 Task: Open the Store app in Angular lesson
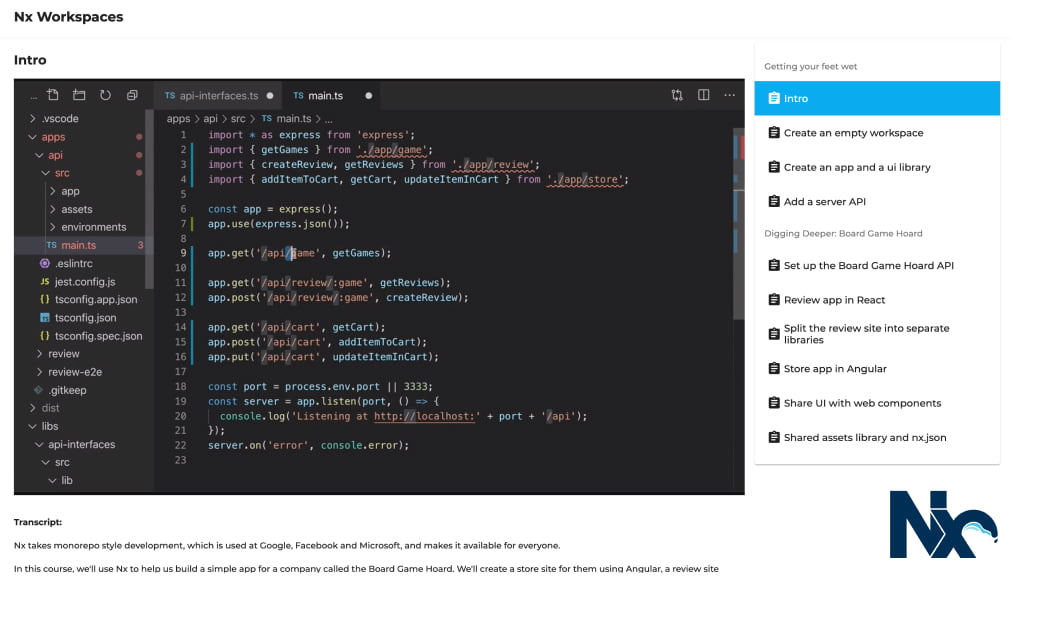coord(835,369)
